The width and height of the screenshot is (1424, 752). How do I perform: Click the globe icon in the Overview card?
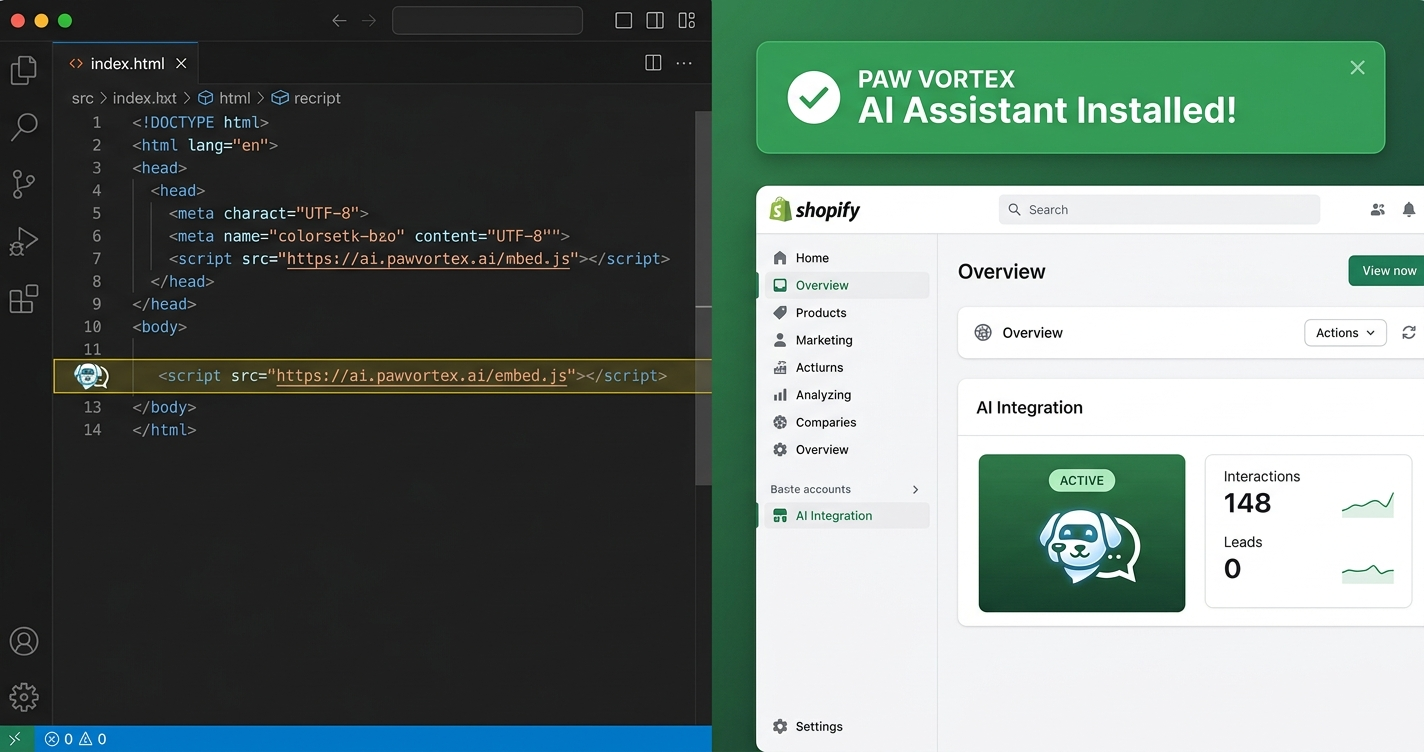click(x=983, y=333)
